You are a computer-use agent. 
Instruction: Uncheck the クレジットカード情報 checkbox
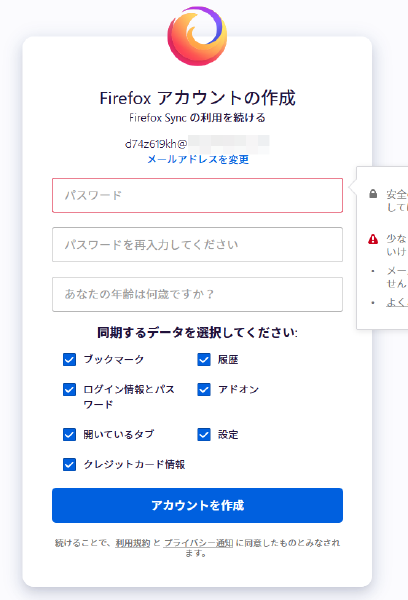pos(69,464)
